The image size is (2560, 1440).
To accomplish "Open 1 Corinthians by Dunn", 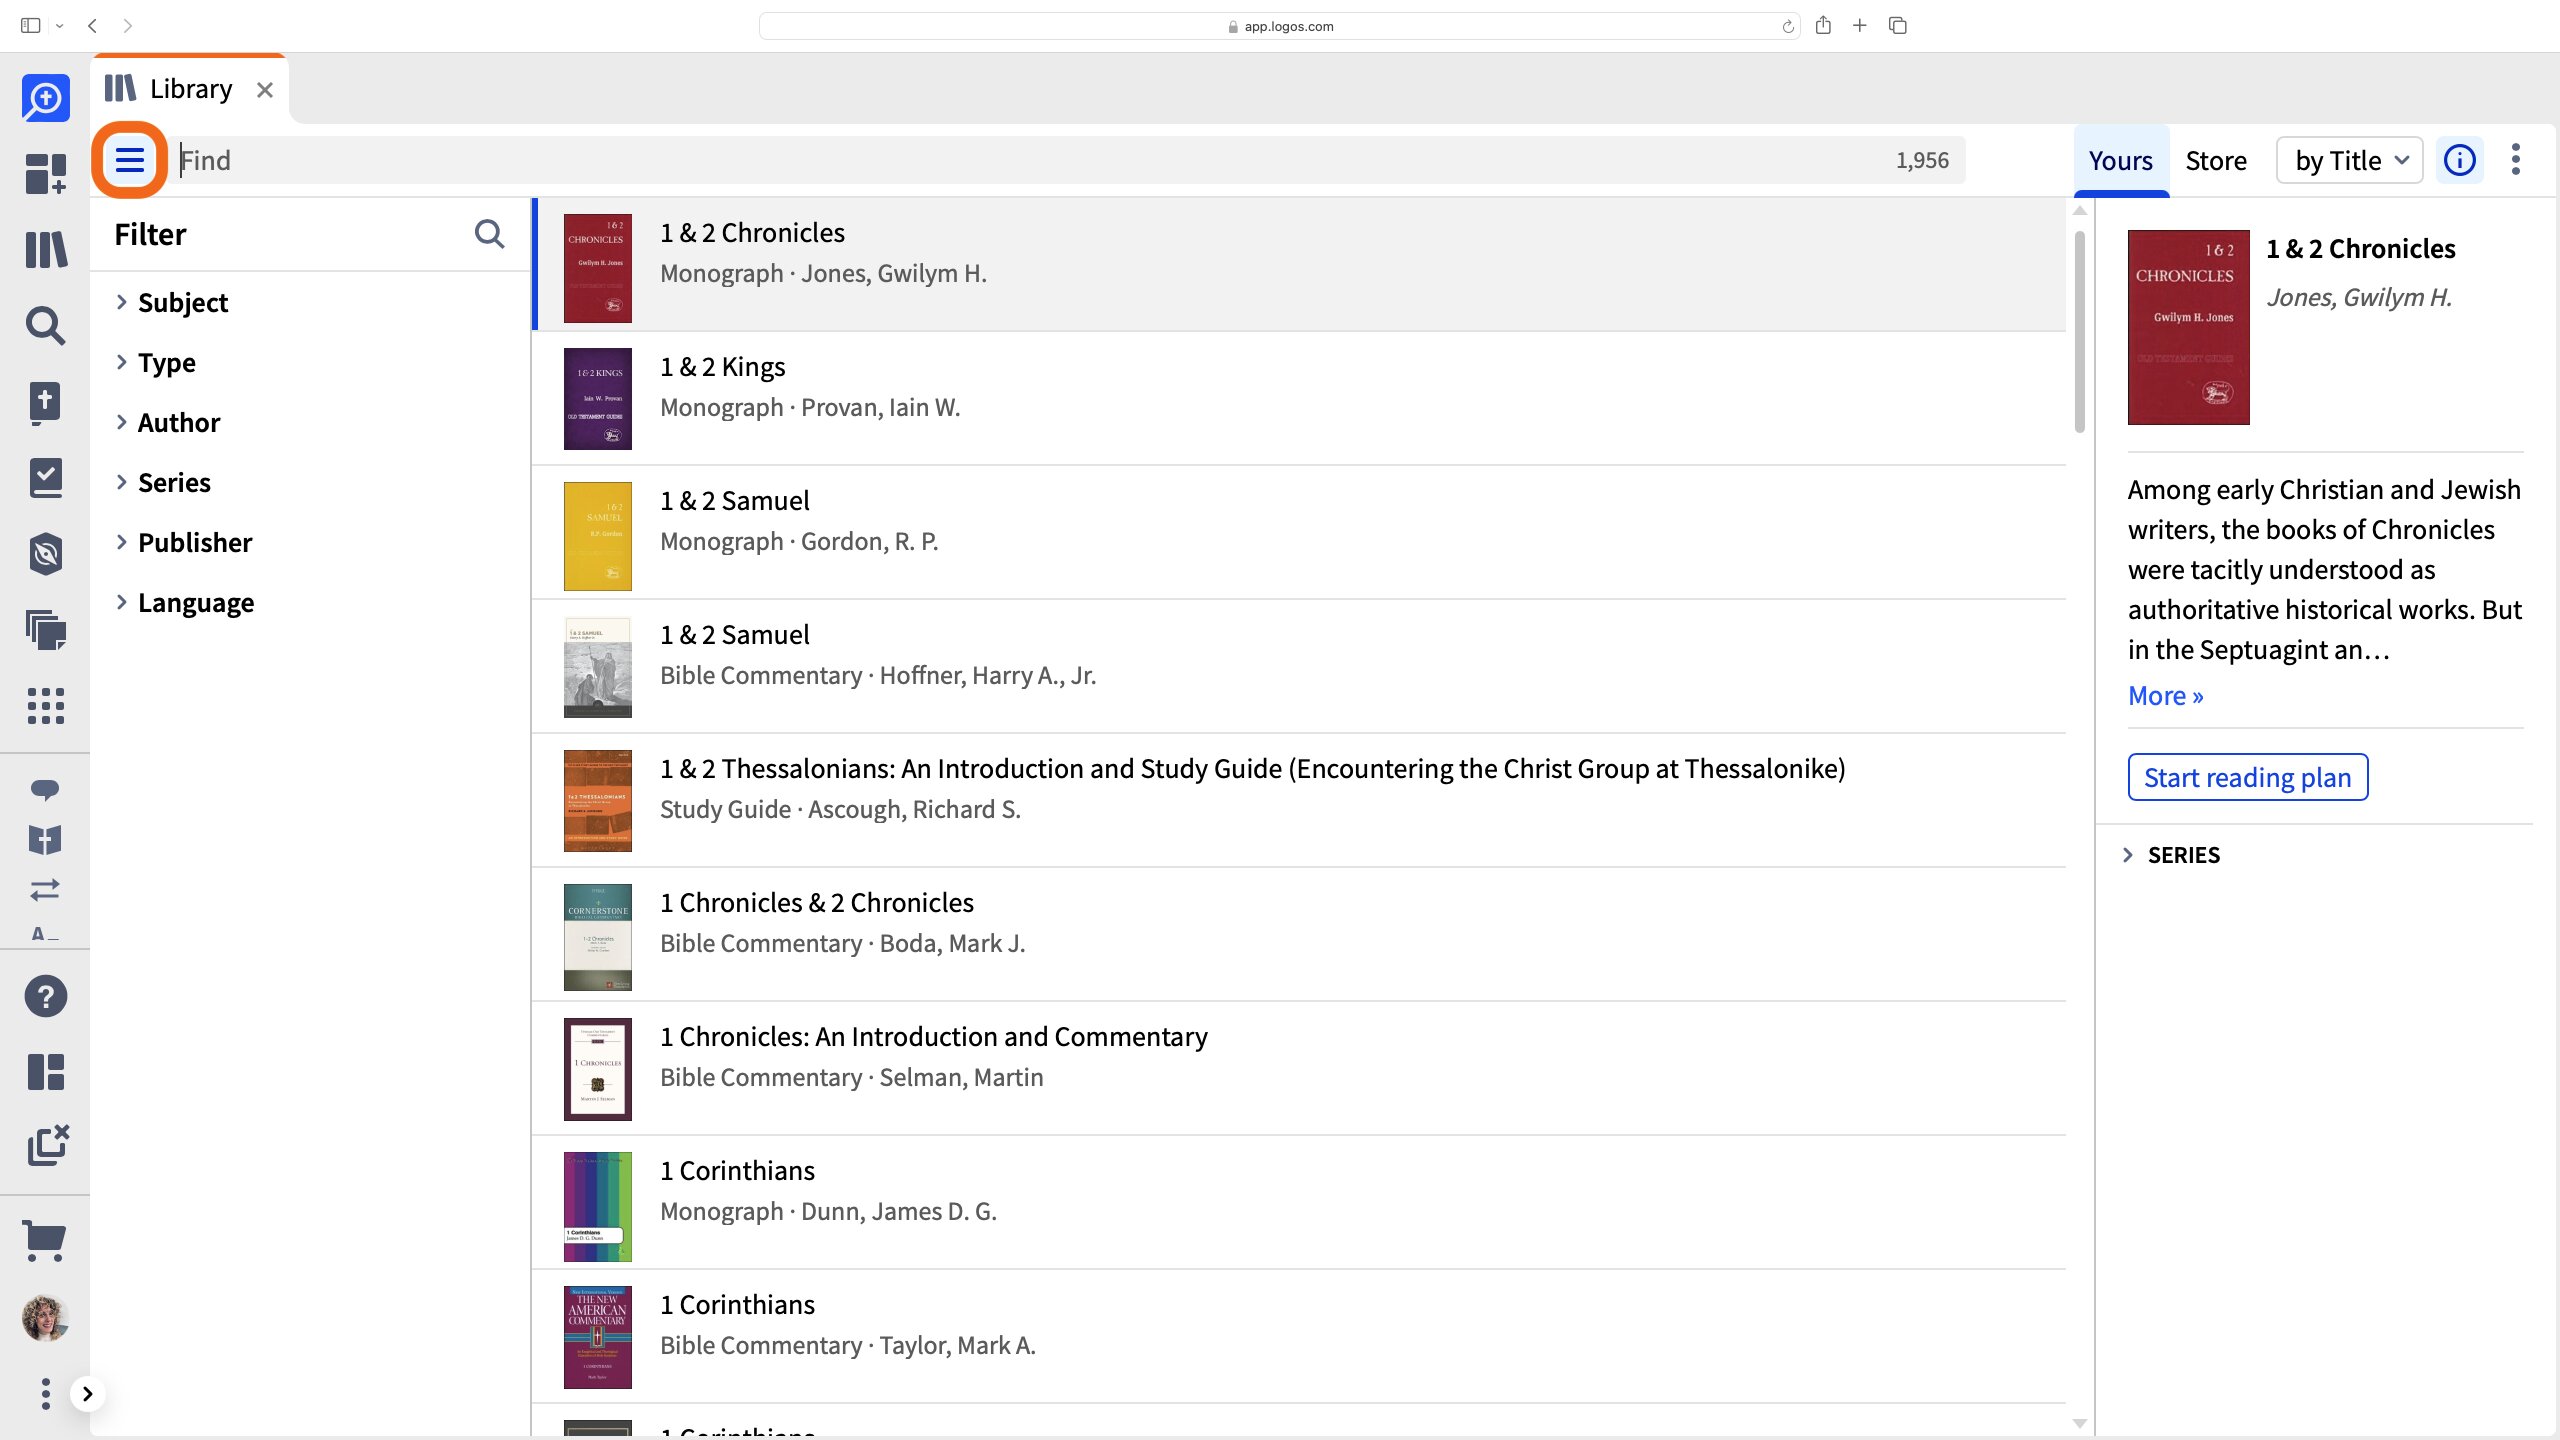I will click(1298, 1202).
